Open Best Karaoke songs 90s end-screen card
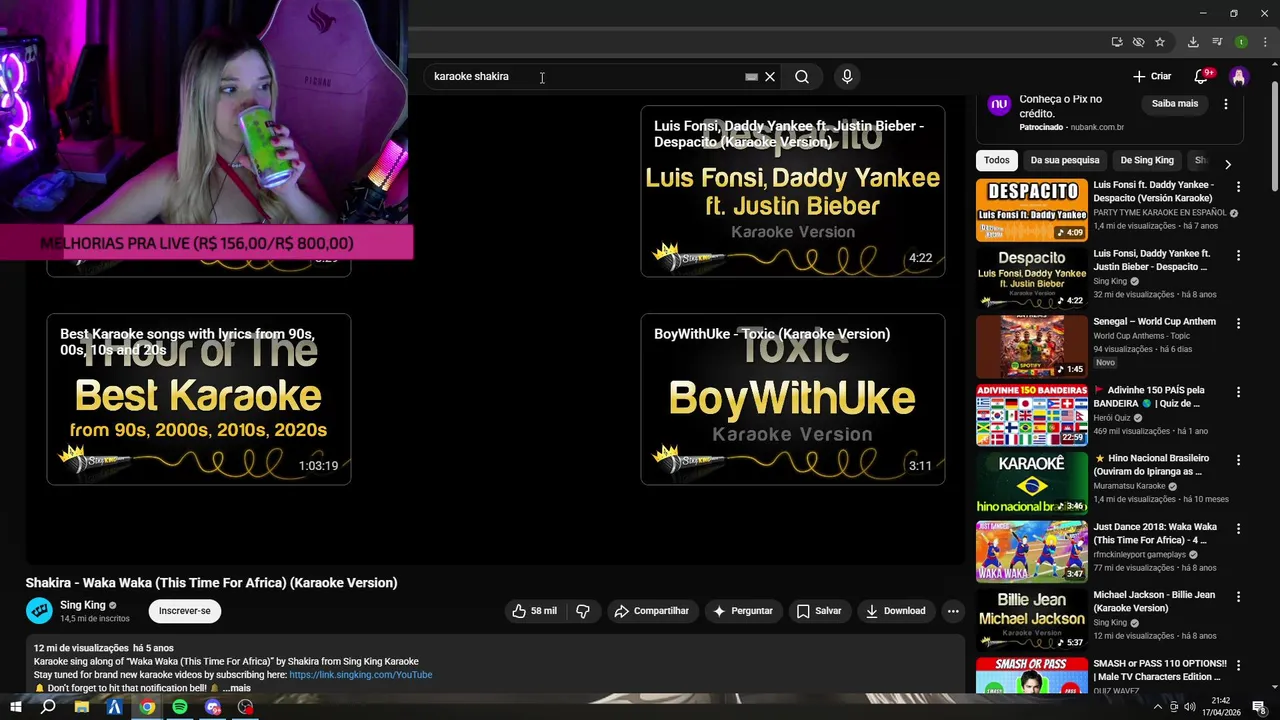This screenshot has width=1280, height=720. (x=198, y=399)
